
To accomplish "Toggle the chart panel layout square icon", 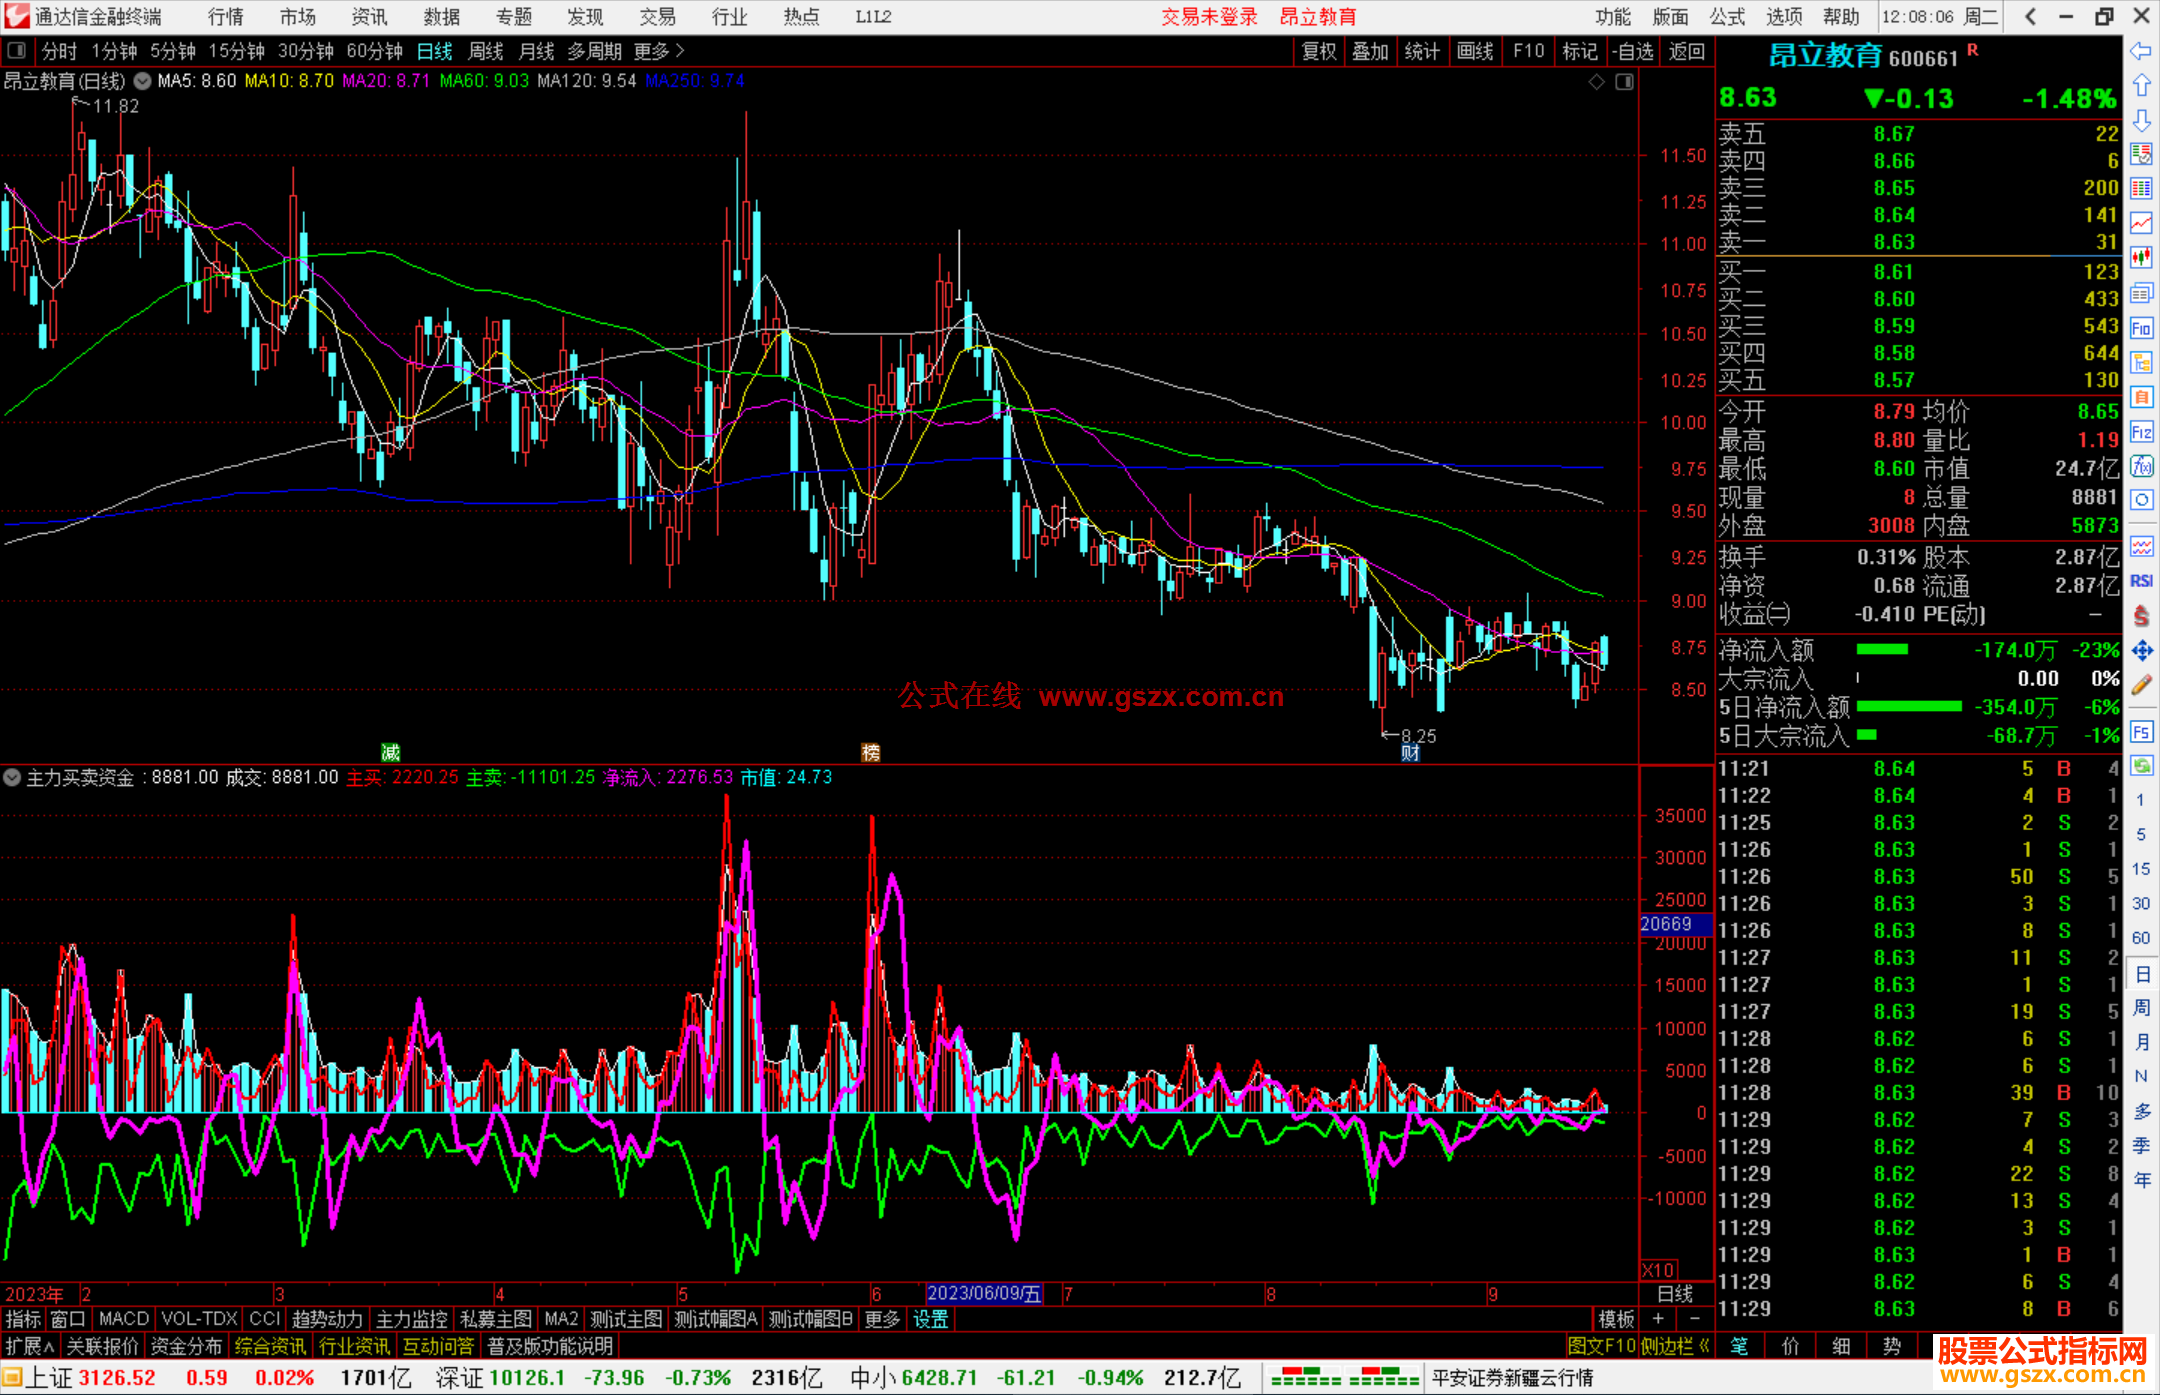I will pyautogui.click(x=1624, y=82).
